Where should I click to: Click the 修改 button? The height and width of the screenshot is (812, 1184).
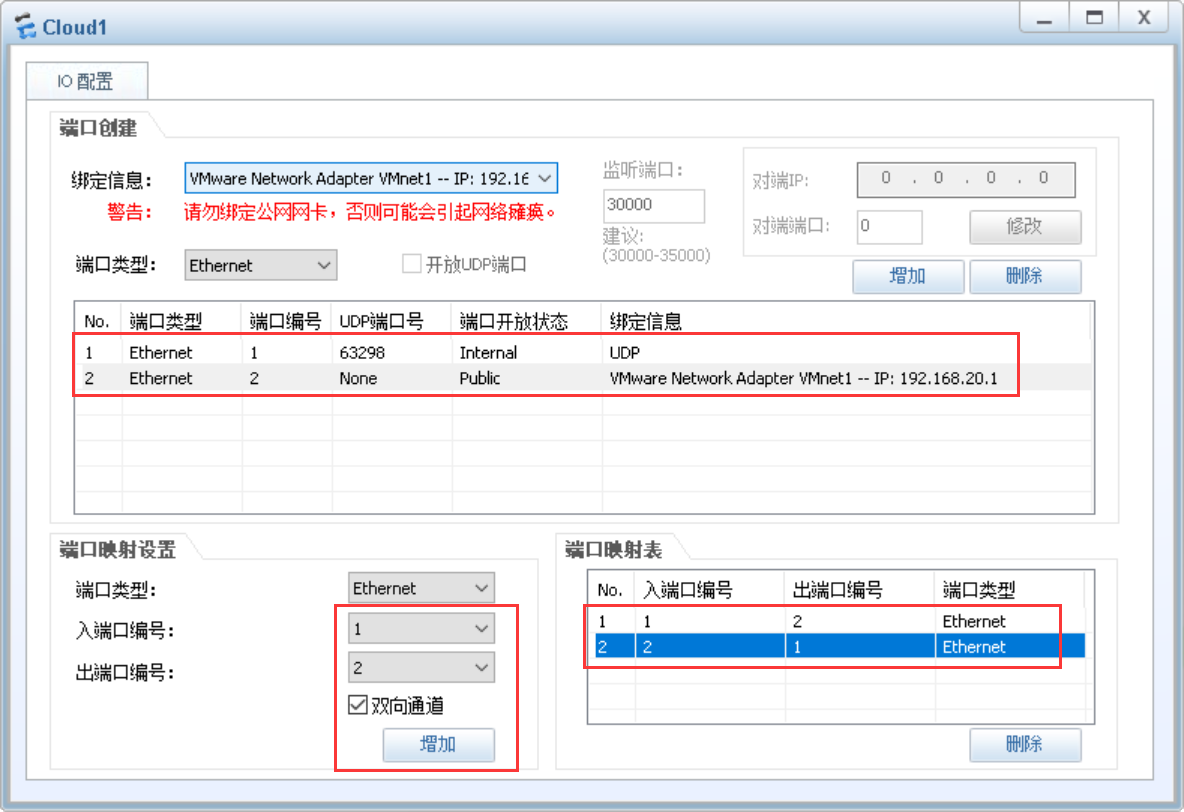(x=1025, y=227)
